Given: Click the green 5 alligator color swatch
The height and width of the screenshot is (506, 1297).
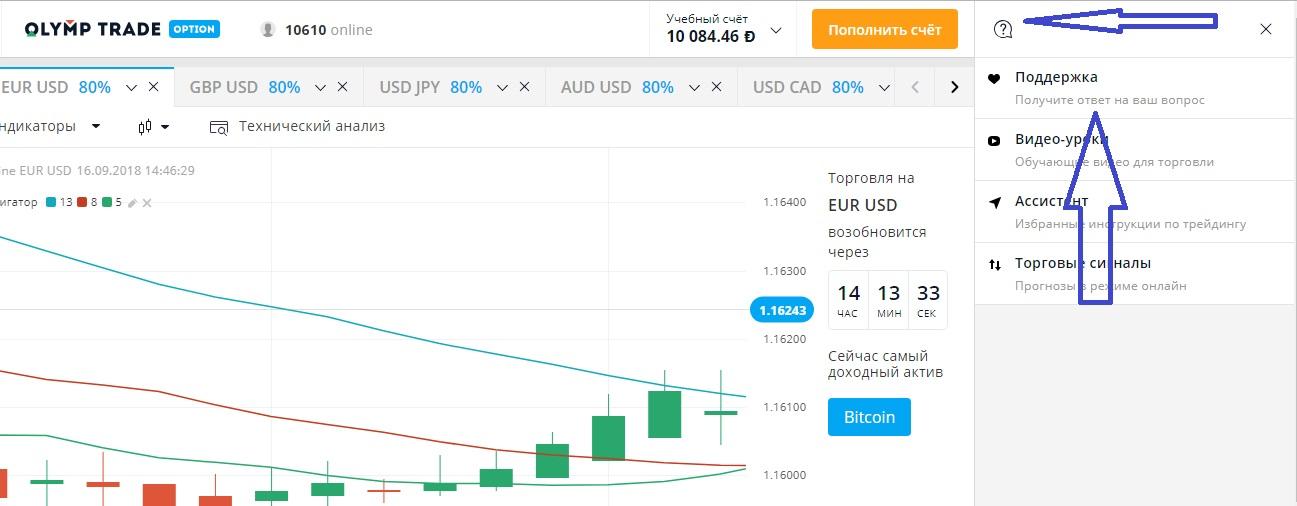Looking at the screenshot, I should point(106,202).
